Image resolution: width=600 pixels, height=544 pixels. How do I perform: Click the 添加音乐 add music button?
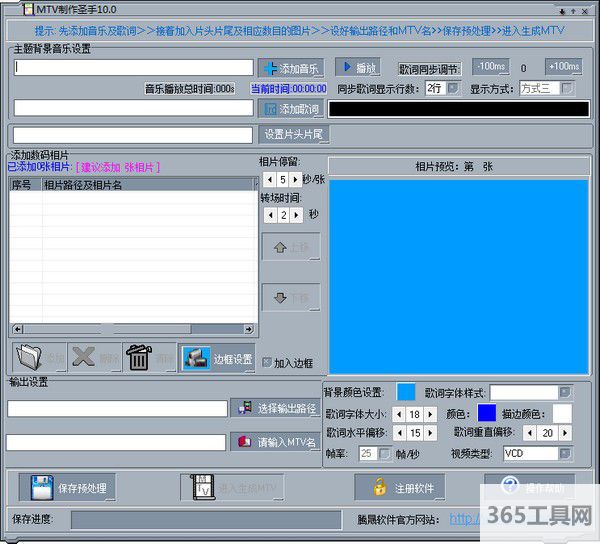(291, 68)
